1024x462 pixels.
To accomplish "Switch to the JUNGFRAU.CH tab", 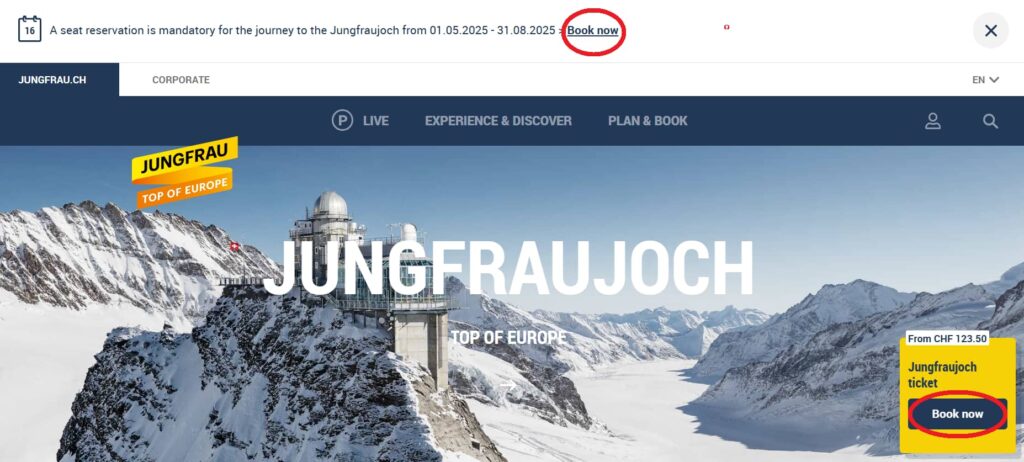I will click(52, 80).
